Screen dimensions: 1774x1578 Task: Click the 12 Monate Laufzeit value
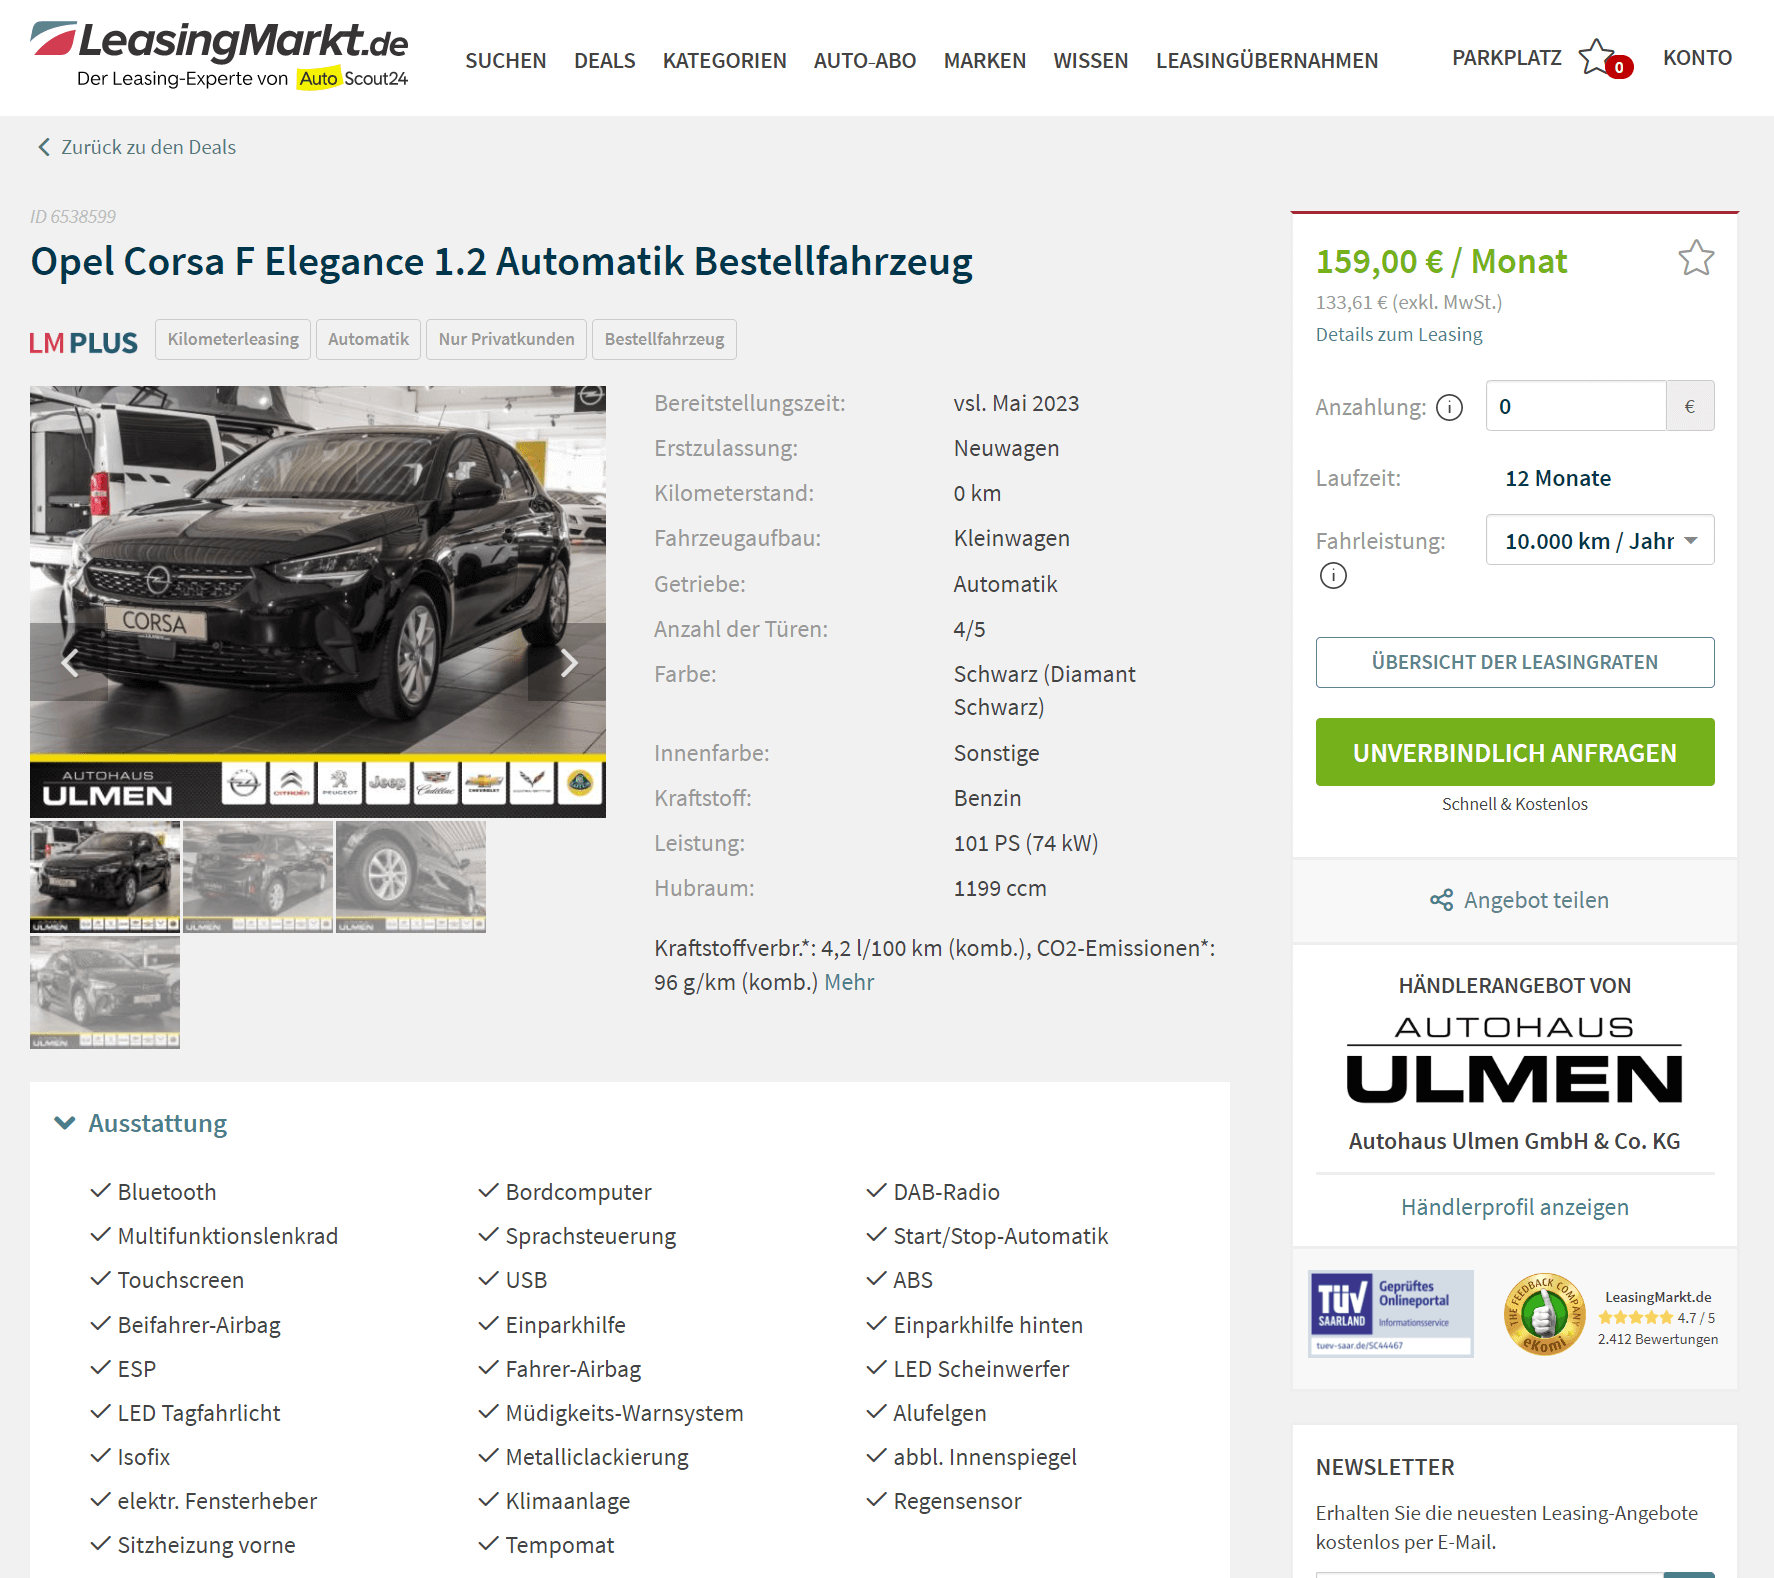[1558, 478]
